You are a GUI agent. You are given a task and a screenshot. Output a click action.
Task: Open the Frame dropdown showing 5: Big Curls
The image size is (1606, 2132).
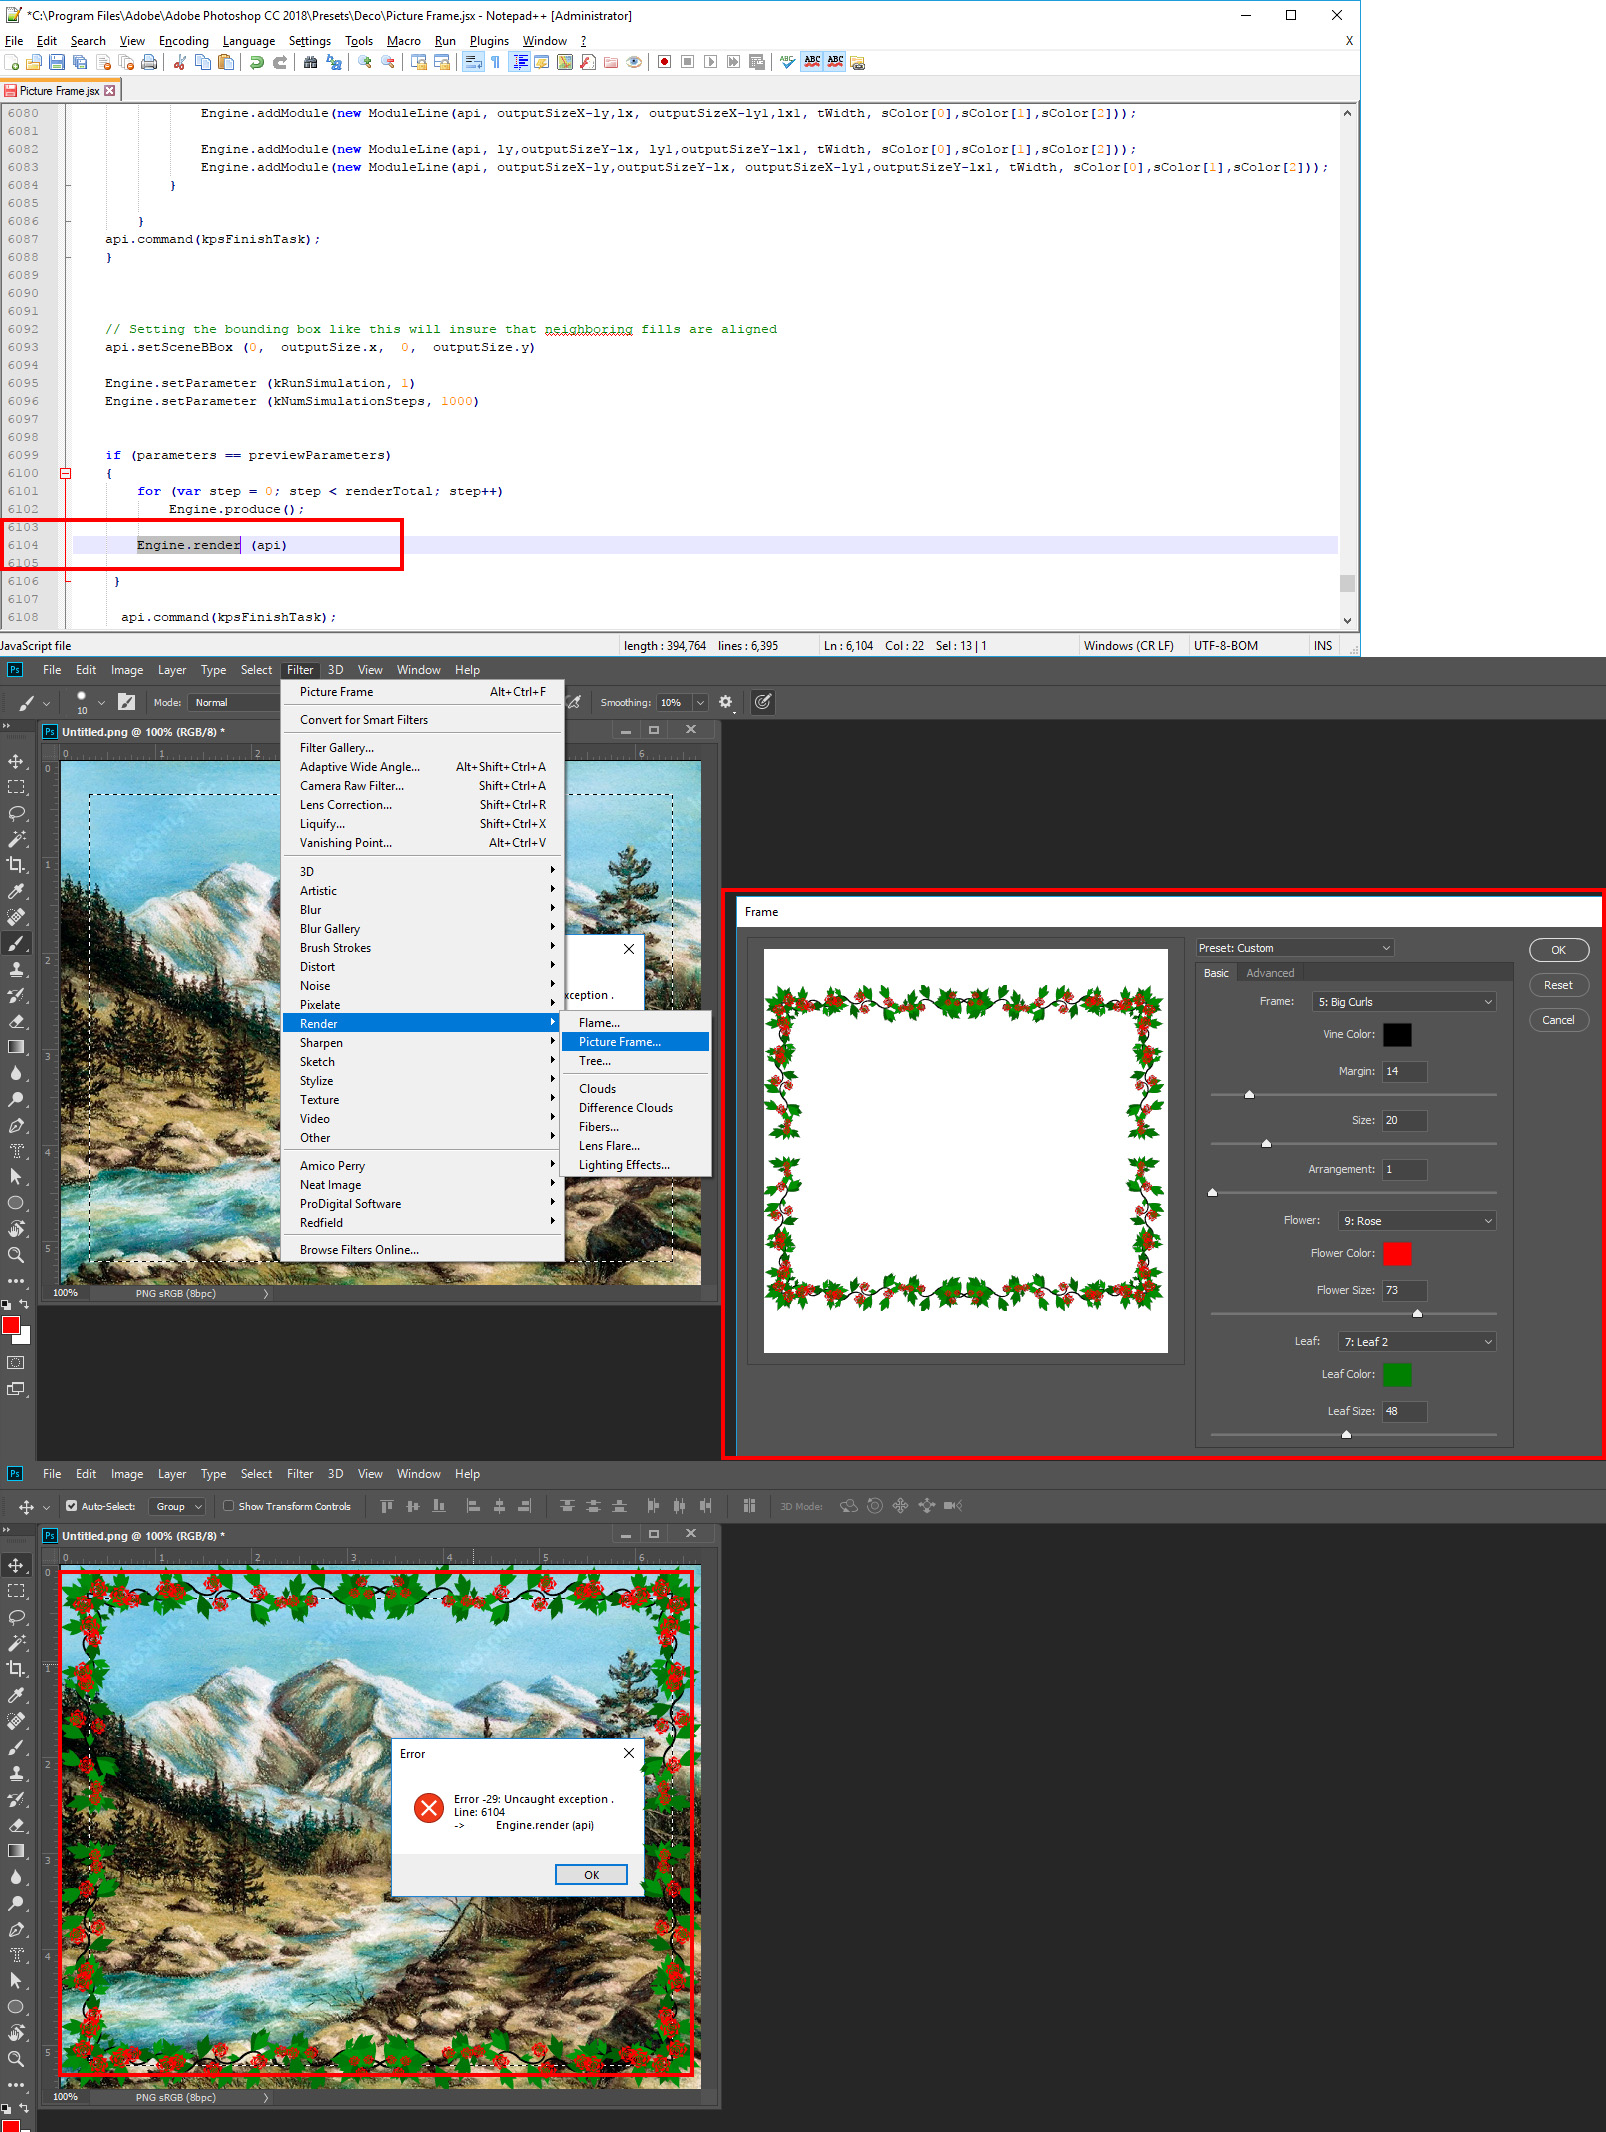click(1404, 1001)
